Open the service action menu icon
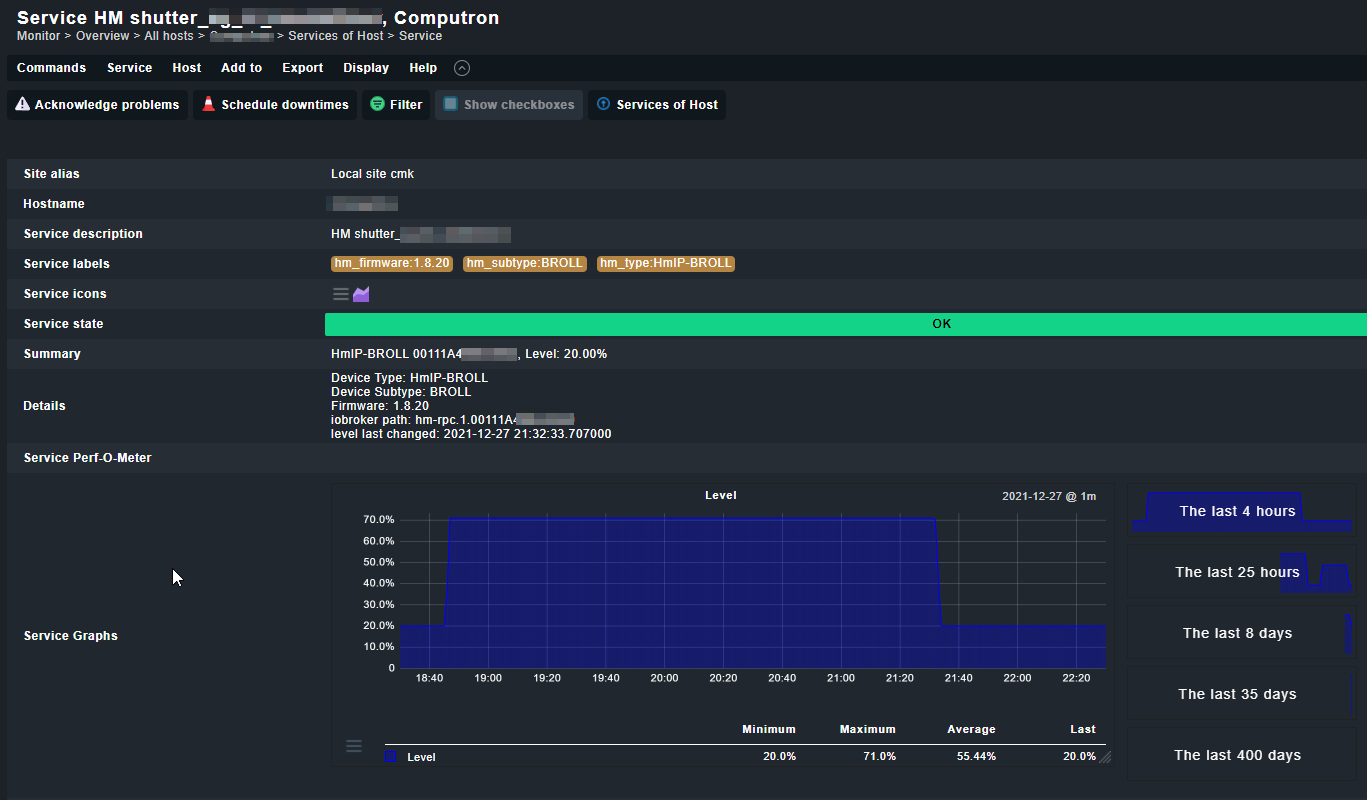Image resolution: width=1367 pixels, height=800 pixels. tap(341, 294)
